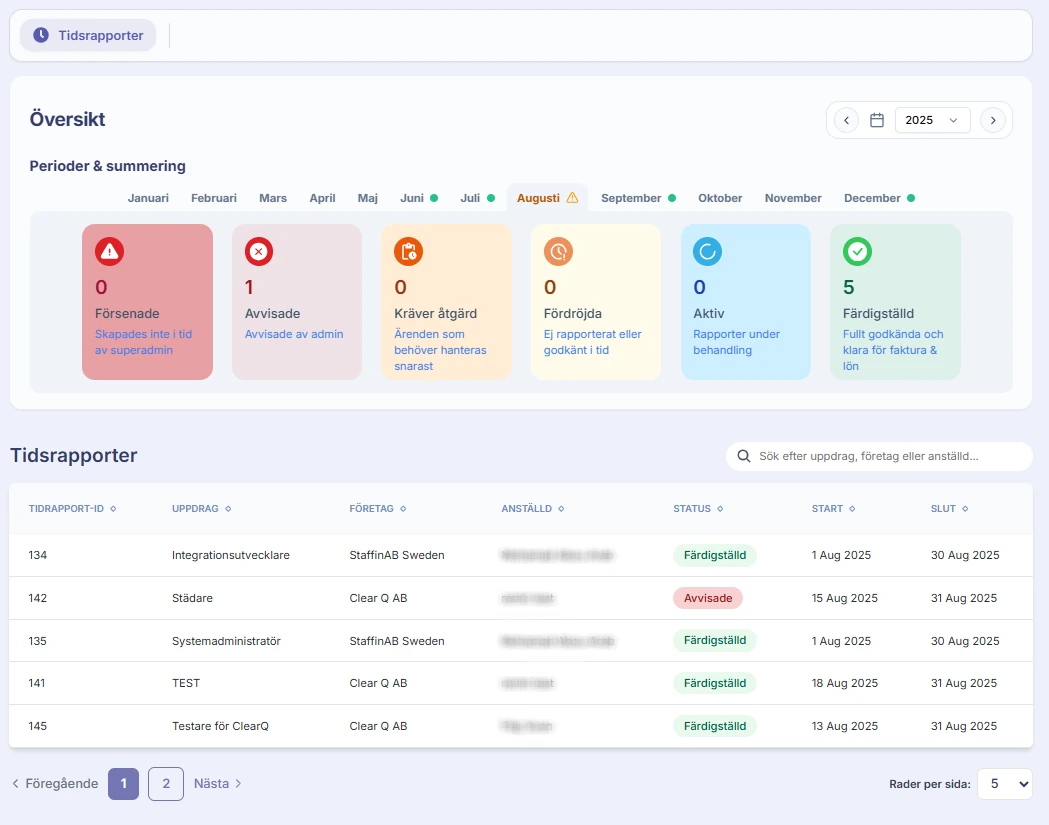
Task: Click the warning triangle beside Augusti
Action: point(572,198)
